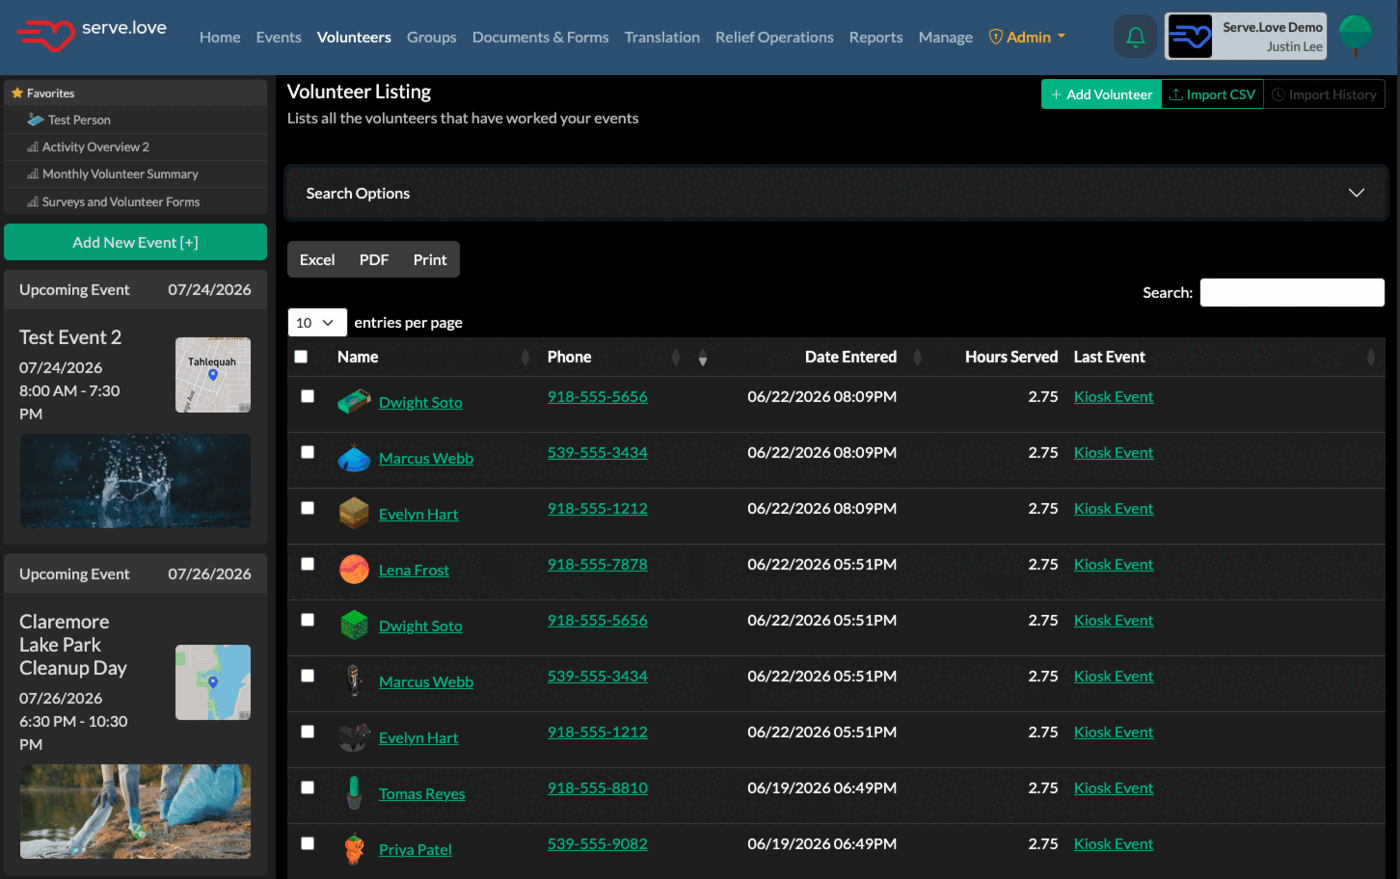Click the green tree avatar icon
Screen dimensions: 1400x879
point(1356,36)
